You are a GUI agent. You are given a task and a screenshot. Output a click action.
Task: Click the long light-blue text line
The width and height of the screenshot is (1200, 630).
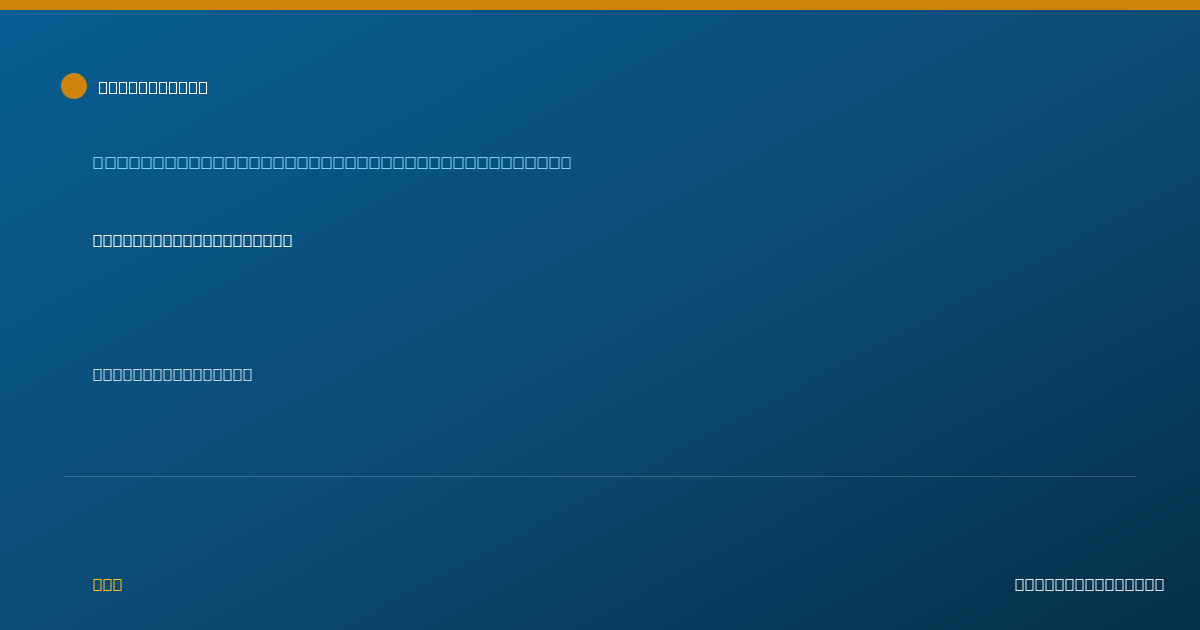click(332, 162)
